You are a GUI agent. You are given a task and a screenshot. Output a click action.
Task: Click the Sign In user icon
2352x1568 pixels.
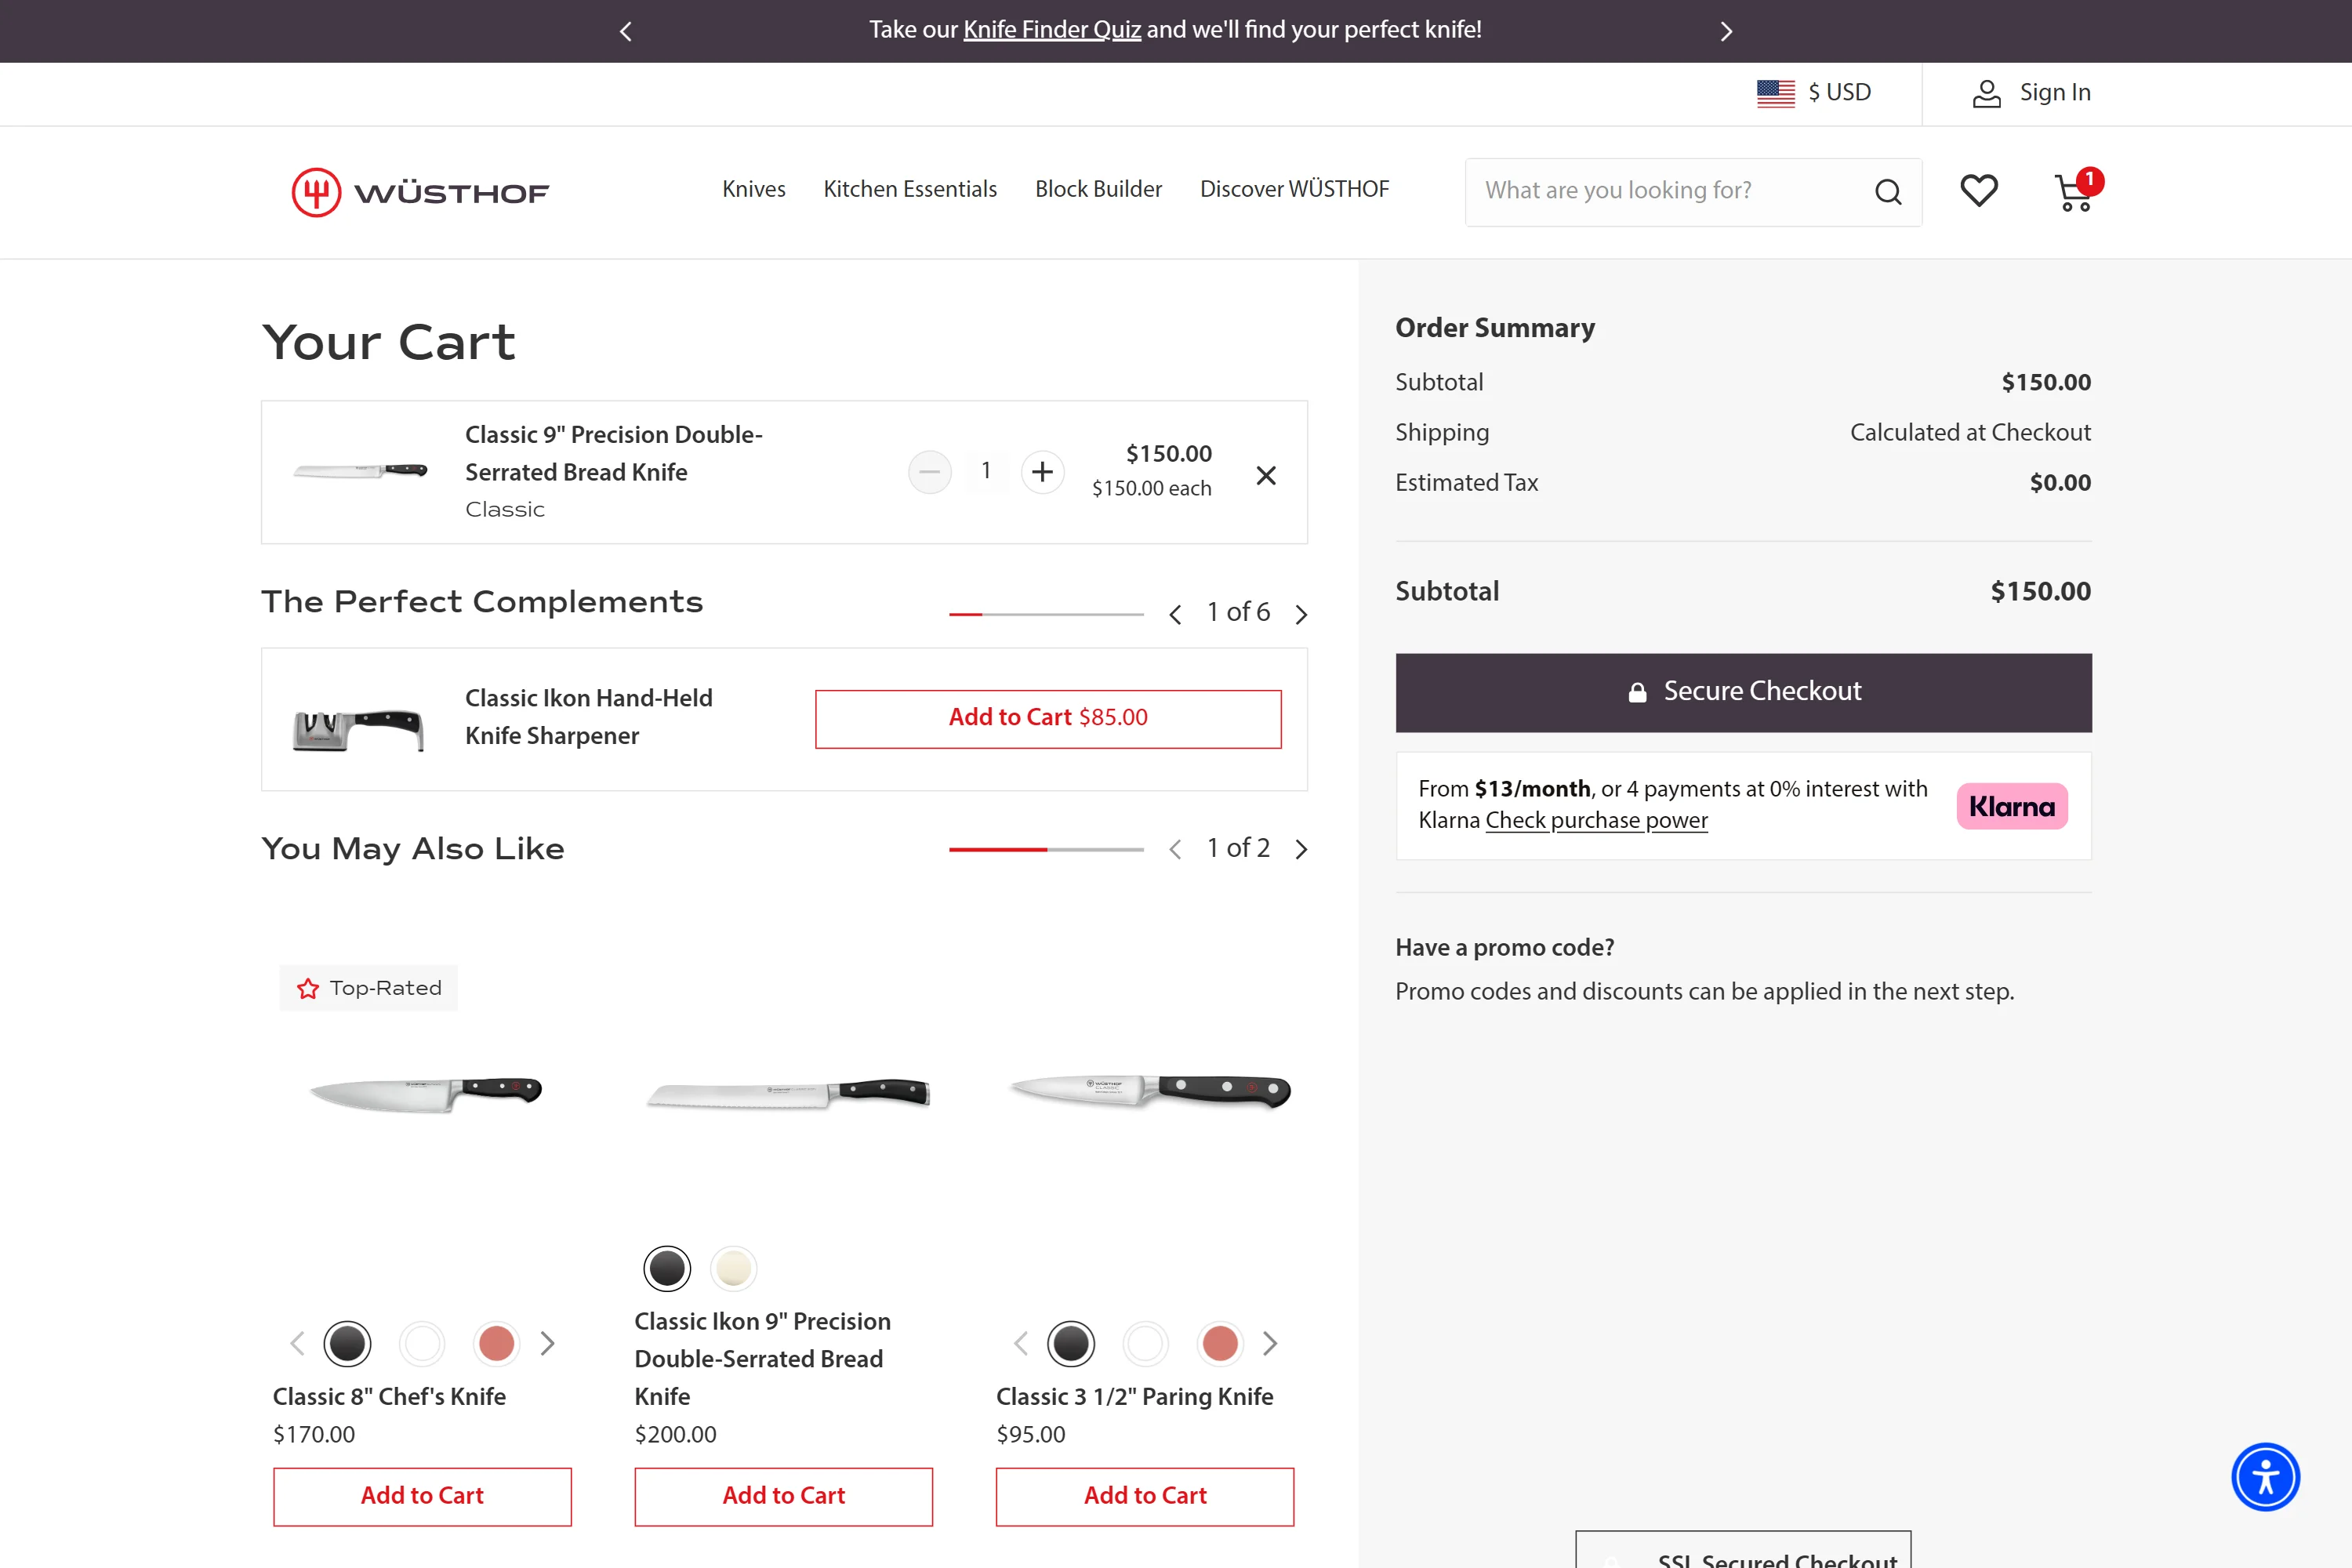1986,93
